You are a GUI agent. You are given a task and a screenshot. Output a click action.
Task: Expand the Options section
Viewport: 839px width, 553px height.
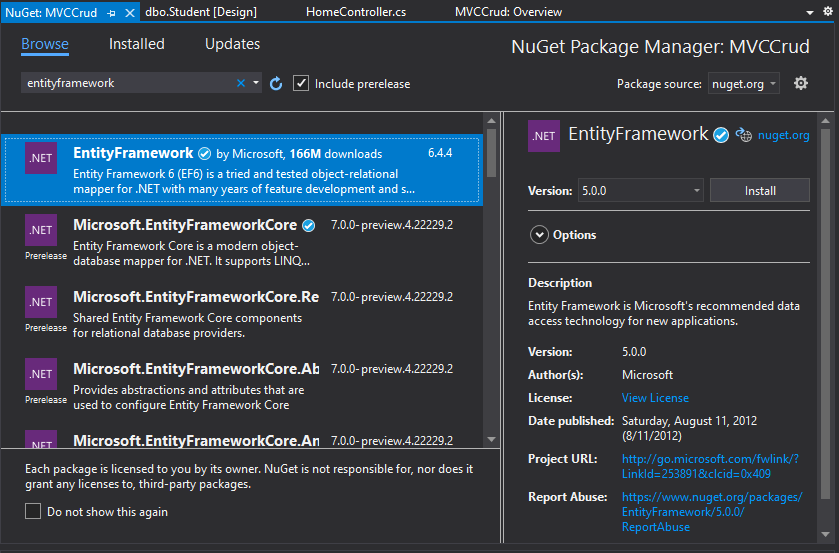click(539, 235)
